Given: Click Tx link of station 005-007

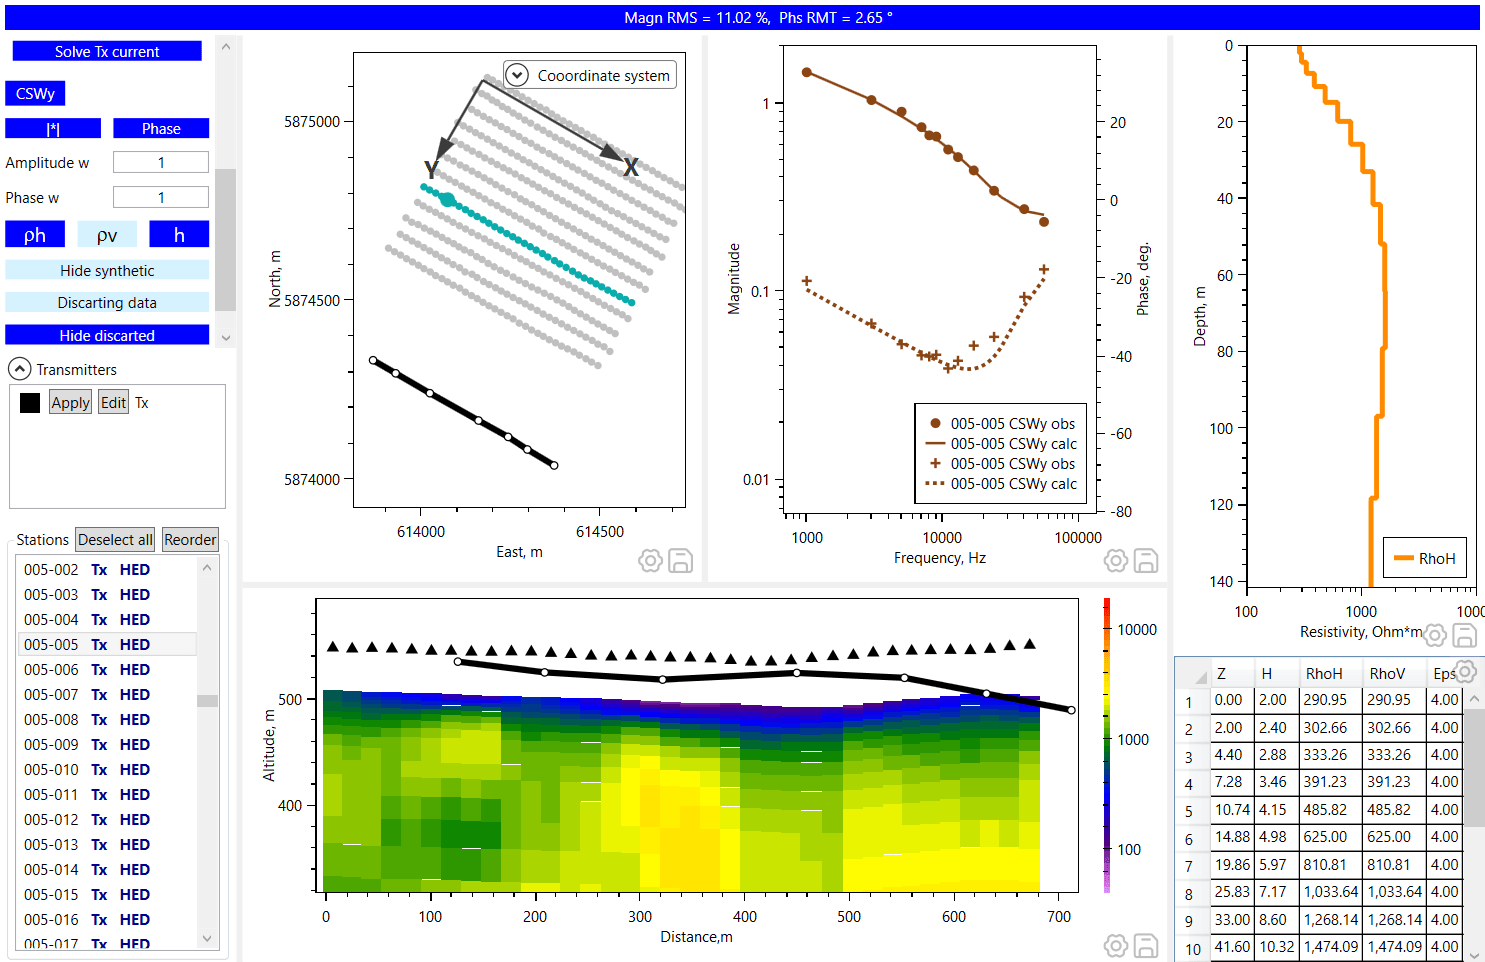Looking at the screenshot, I should [x=99, y=694].
